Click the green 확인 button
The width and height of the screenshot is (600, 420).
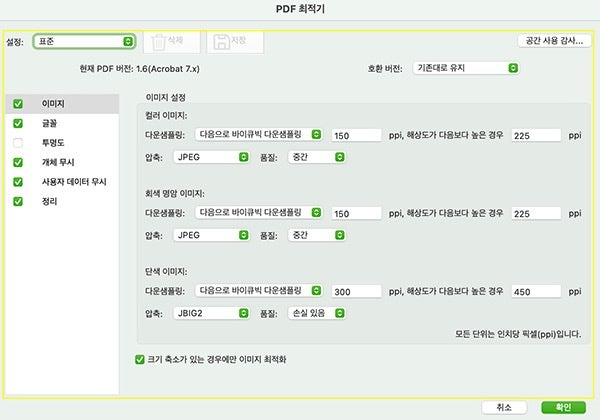562,407
